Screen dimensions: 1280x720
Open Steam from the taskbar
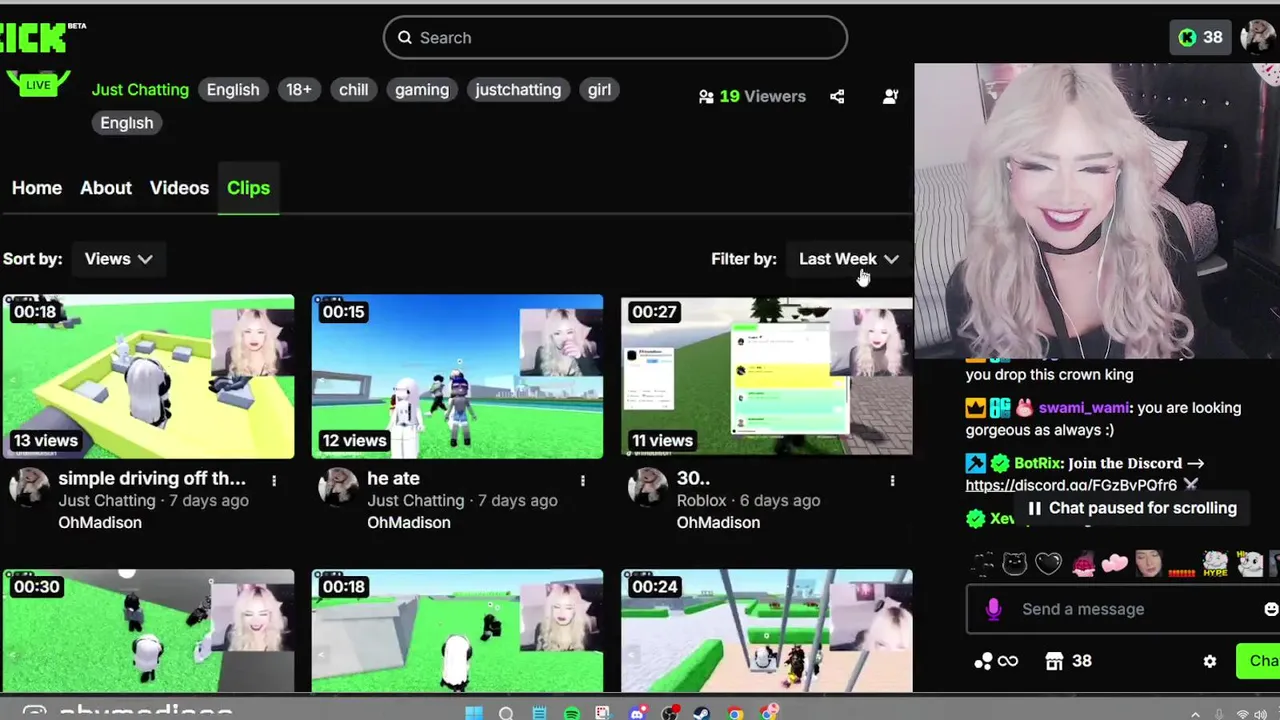click(x=702, y=713)
